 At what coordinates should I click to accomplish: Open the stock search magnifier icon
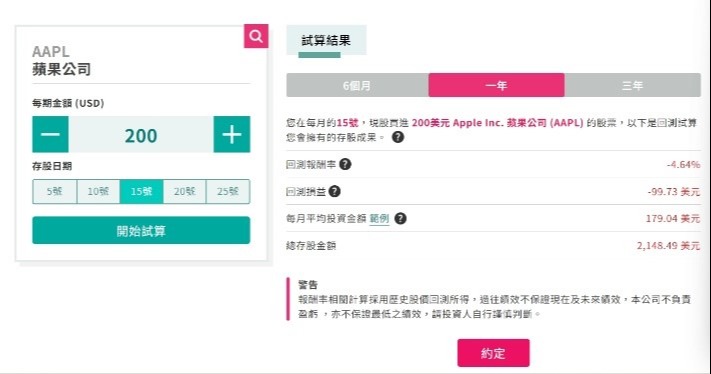(256, 36)
